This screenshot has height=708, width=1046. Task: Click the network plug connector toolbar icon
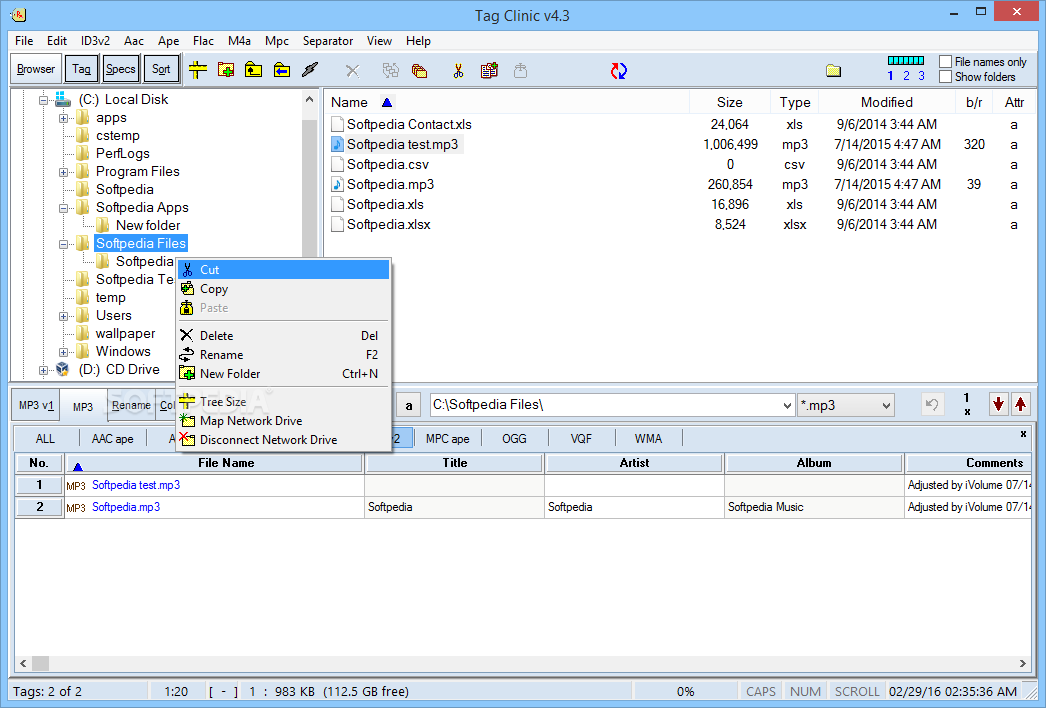click(x=310, y=70)
